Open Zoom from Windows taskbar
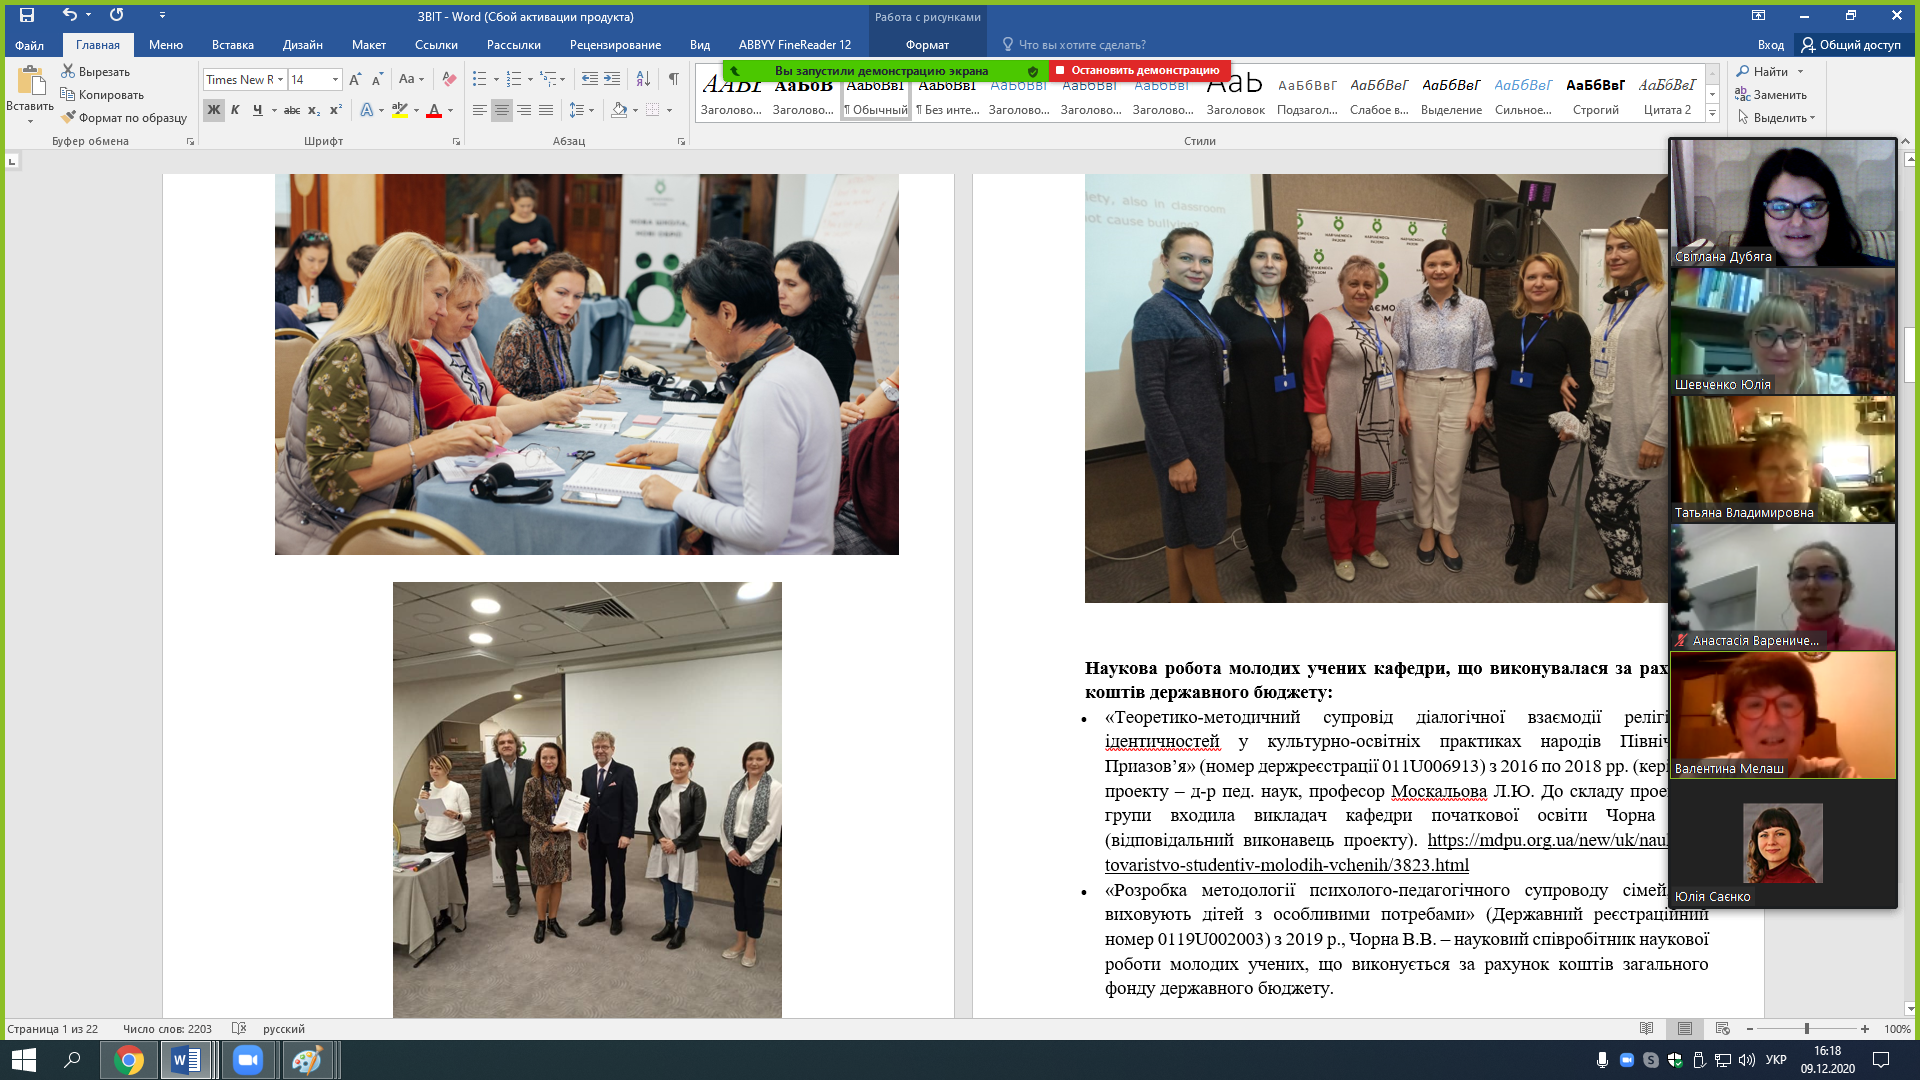1920x1080 pixels. (x=247, y=1060)
